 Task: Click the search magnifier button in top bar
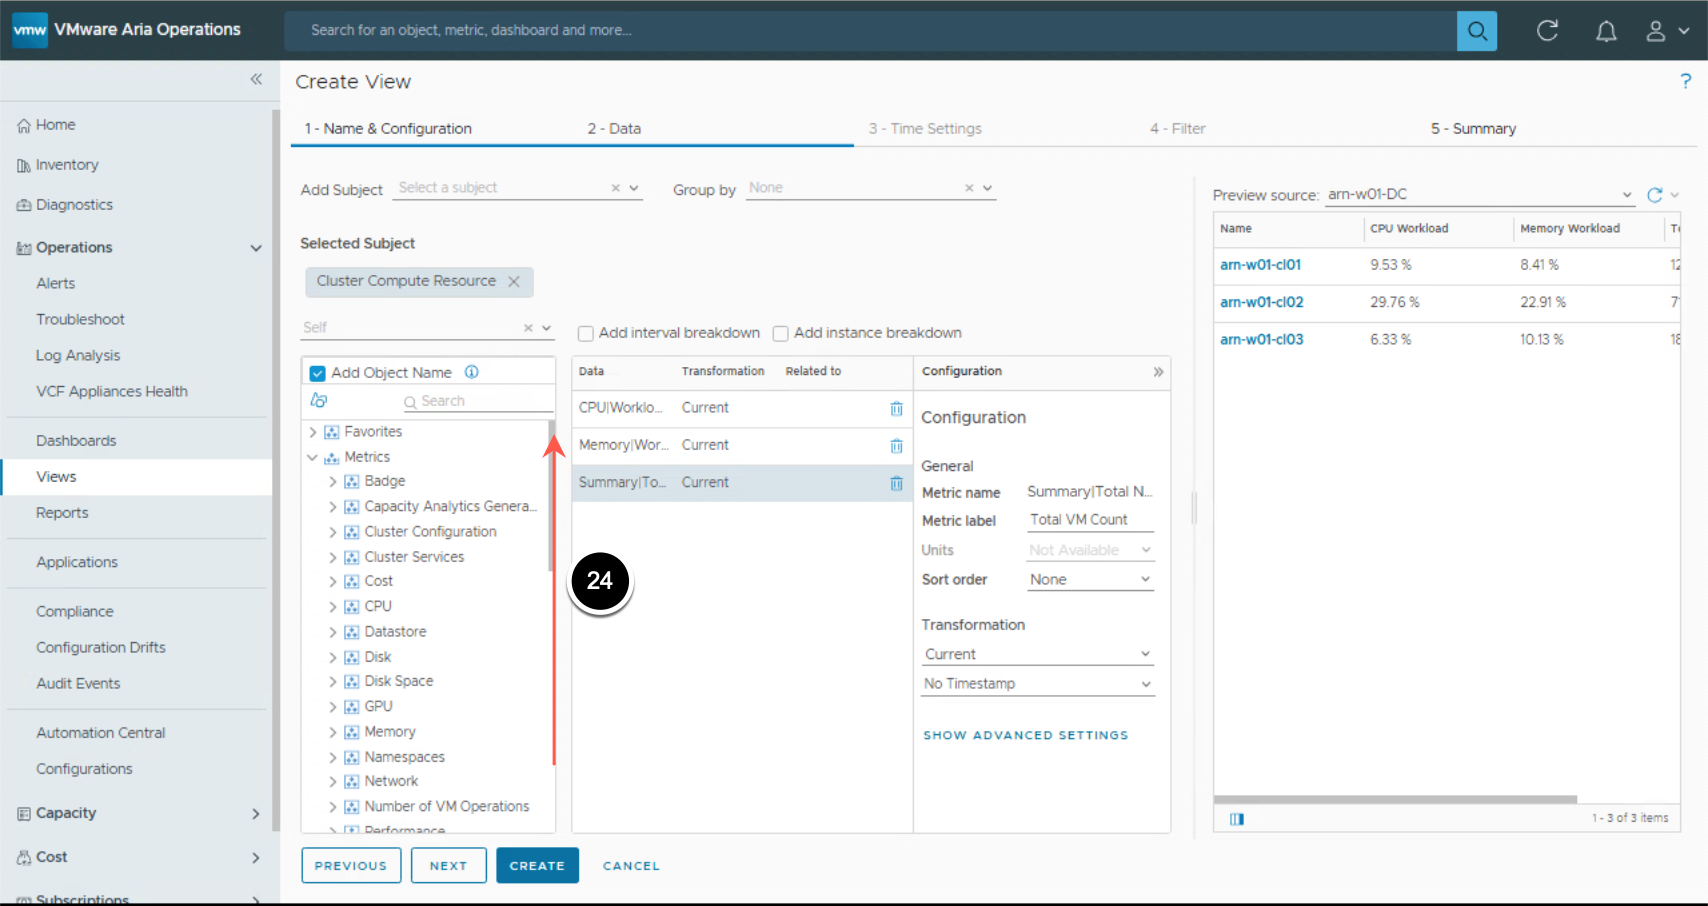1476,31
